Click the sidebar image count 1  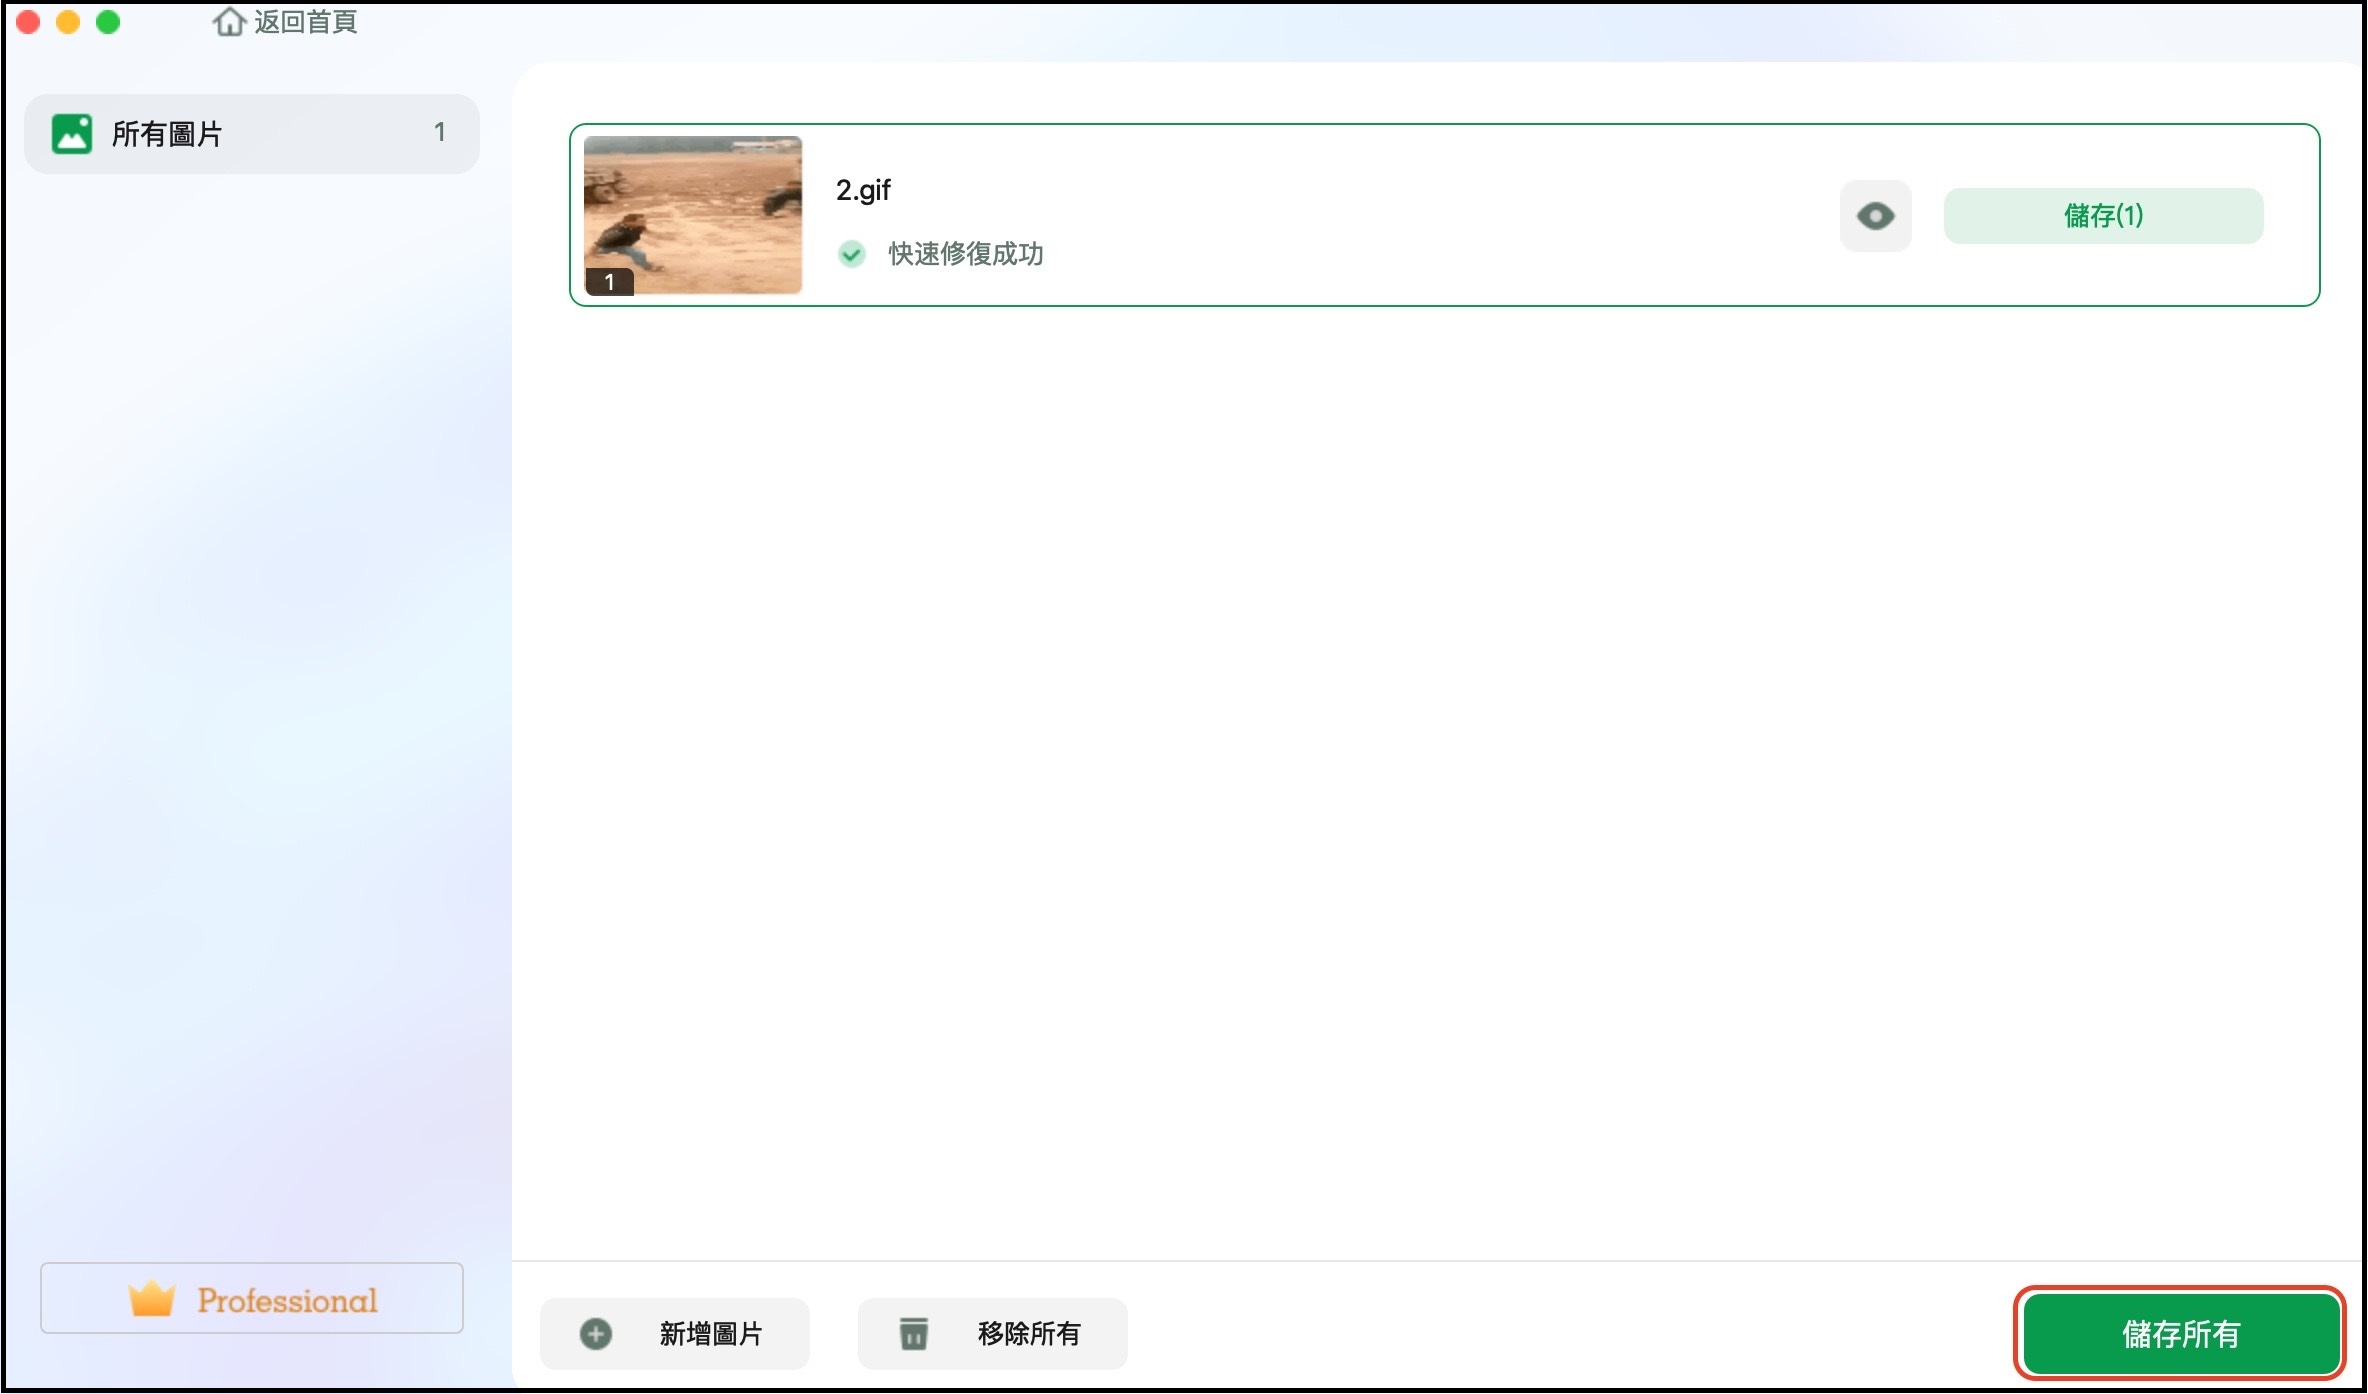pos(439,132)
